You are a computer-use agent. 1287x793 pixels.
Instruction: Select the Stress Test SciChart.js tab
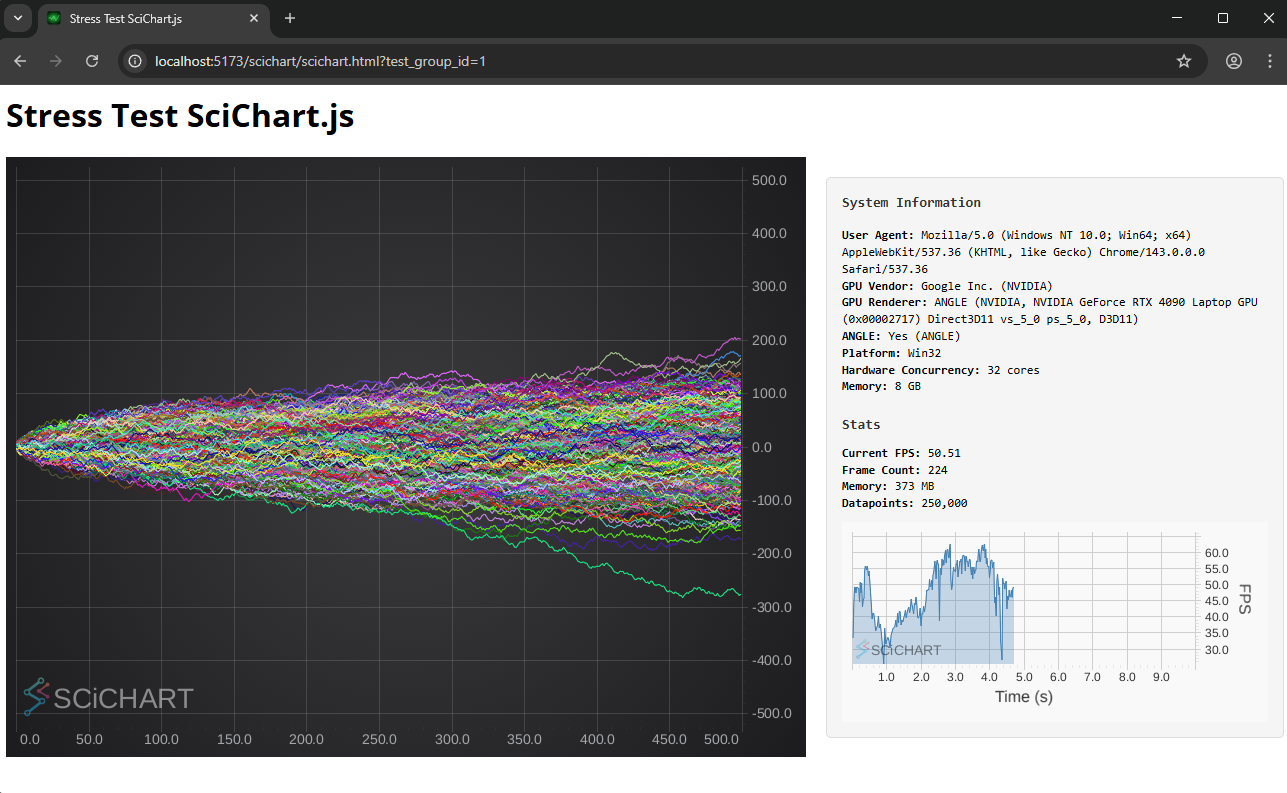click(x=140, y=18)
